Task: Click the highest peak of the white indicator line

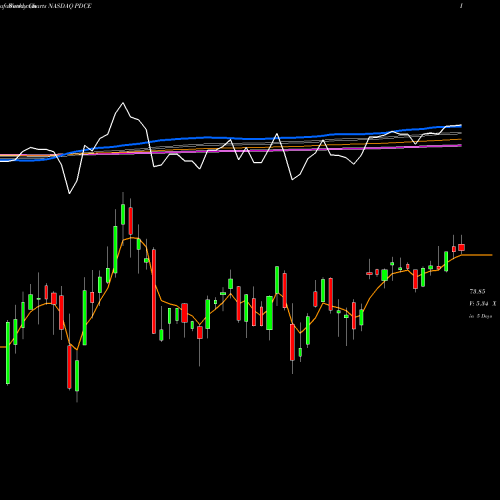Action: 123,103
